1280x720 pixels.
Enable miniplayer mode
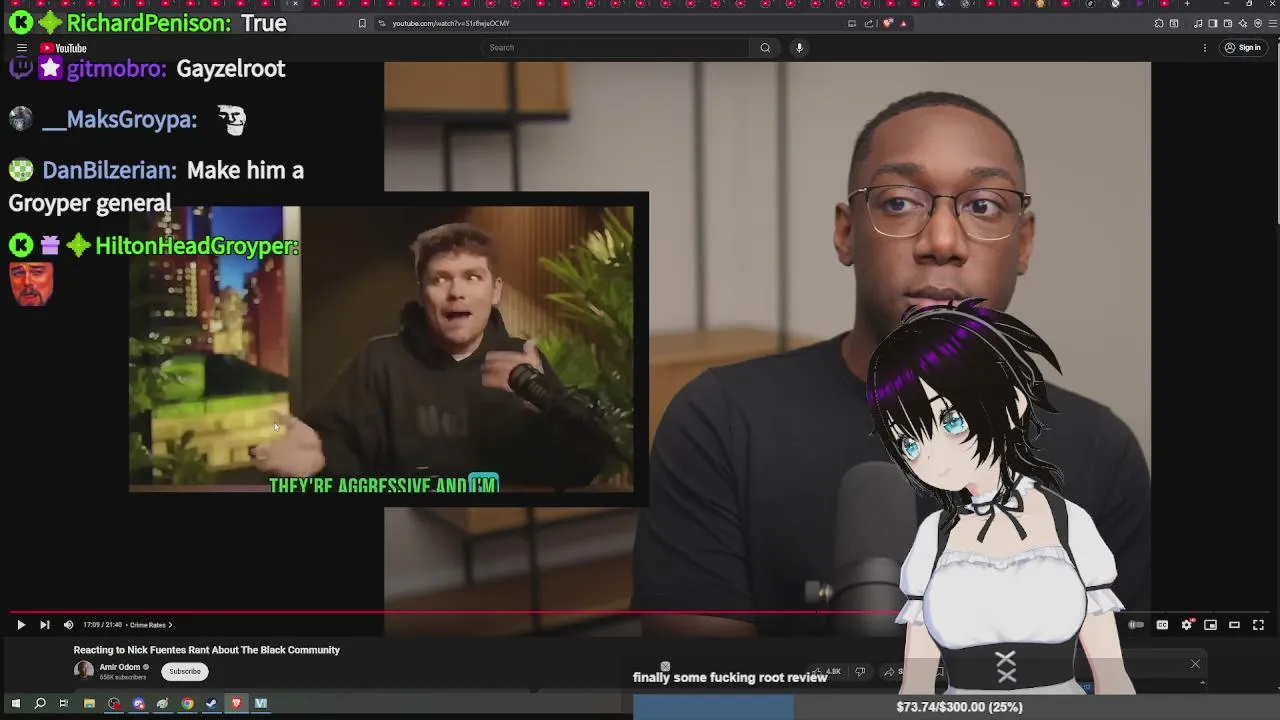(x=1210, y=625)
